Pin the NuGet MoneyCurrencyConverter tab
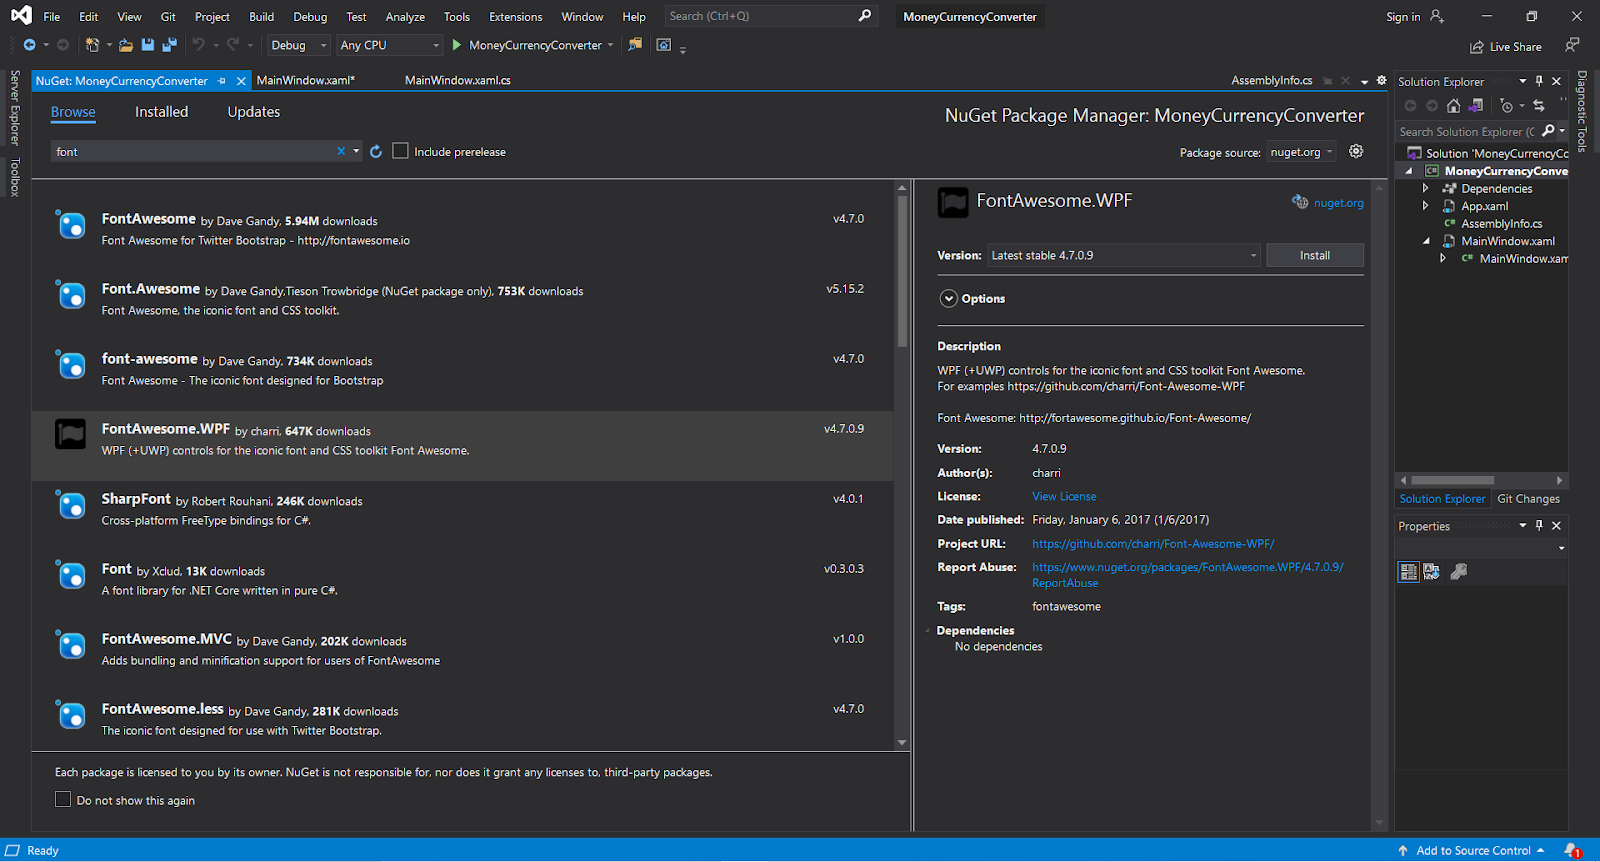1600x862 pixels. tap(222, 81)
